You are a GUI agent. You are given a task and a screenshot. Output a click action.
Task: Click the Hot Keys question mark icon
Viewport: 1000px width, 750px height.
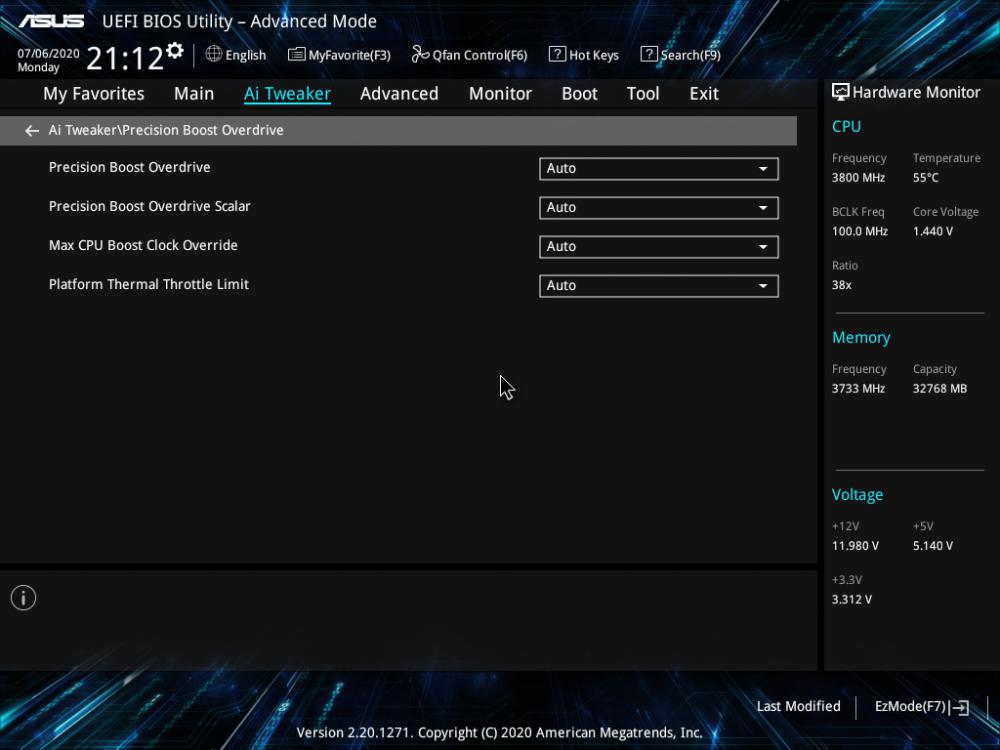click(x=557, y=54)
